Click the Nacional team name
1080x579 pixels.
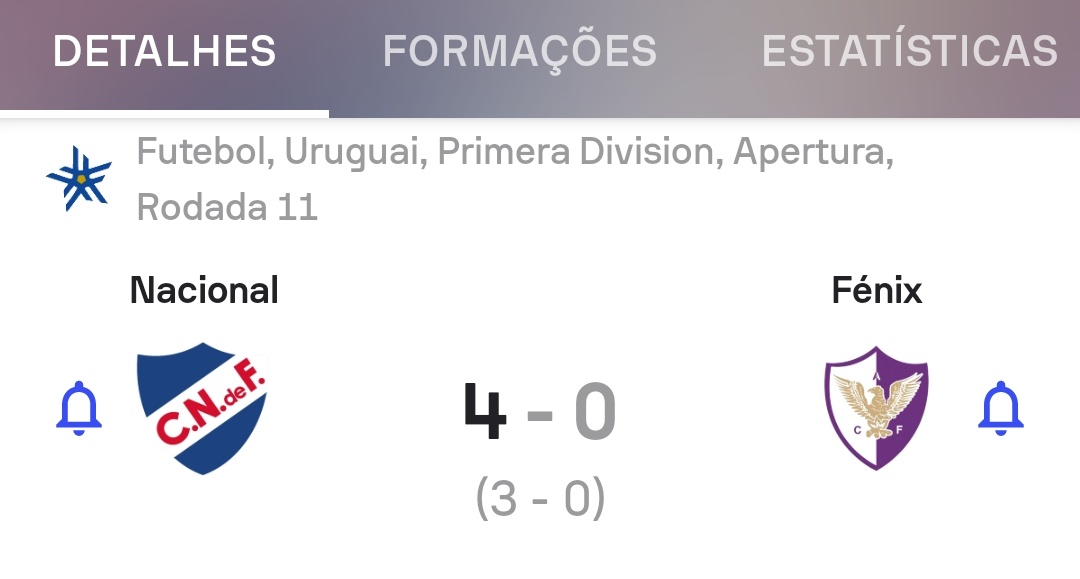pyautogui.click(x=204, y=290)
